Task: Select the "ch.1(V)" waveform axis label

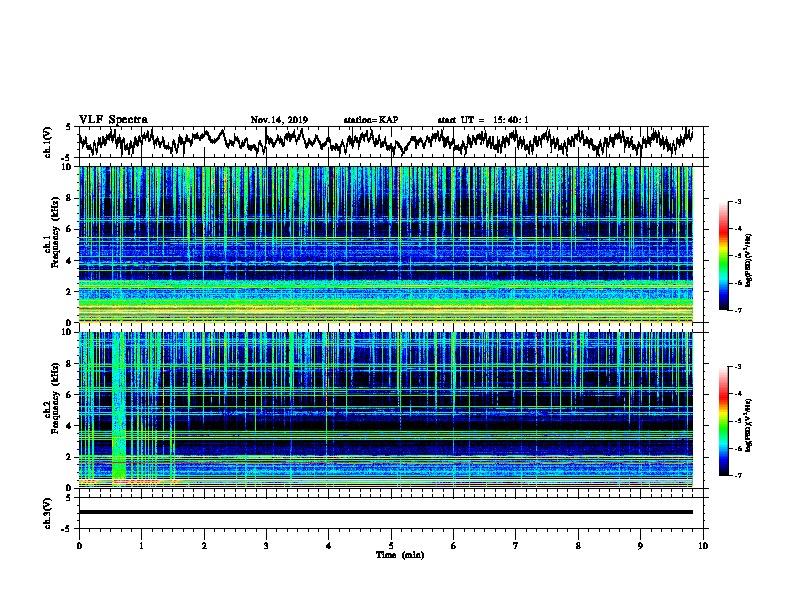Action: click(47, 142)
